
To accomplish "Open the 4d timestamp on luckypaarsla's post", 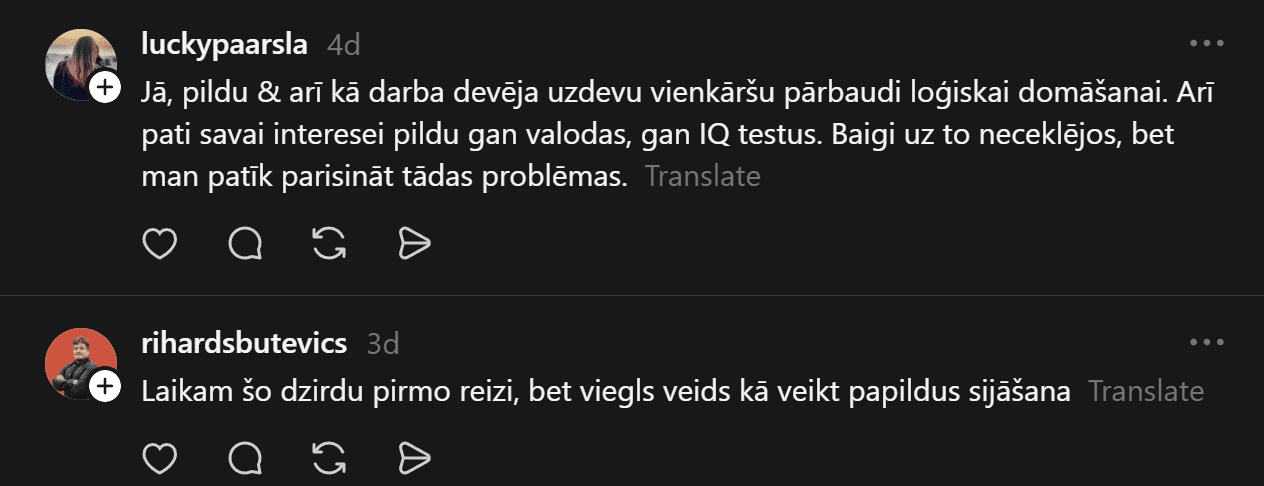I will pos(343,44).
